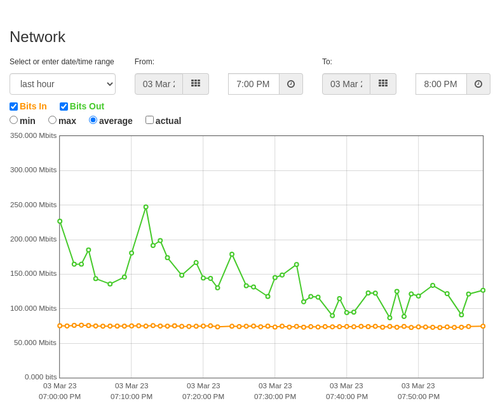Image resolution: width=500 pixels, height=403 pixels.
Task: Click the first green Bits Out point at 07:00 PM
Action: (x=60, y=221)
